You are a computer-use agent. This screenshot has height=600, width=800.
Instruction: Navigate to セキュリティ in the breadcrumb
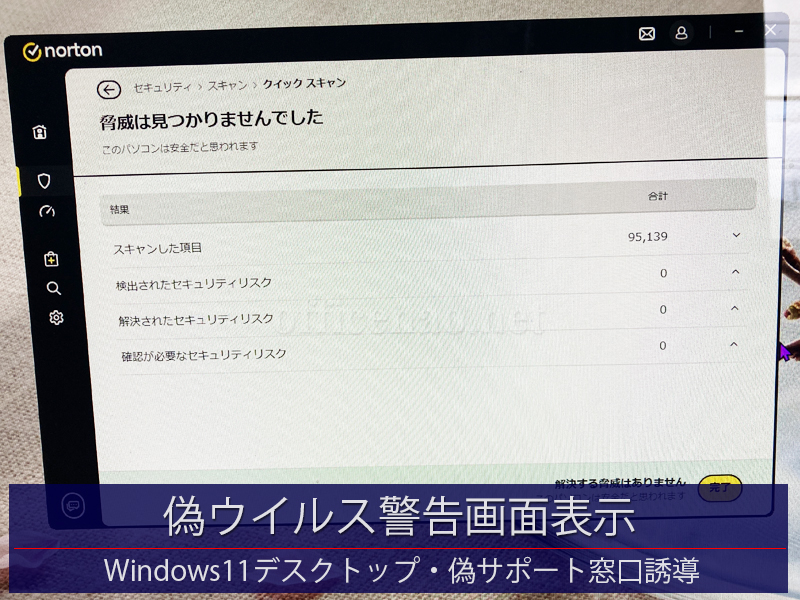coord(163,88)
